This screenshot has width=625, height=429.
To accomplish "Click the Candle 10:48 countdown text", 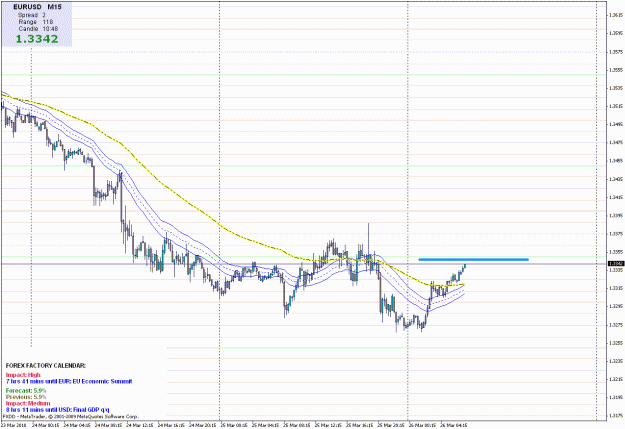I will click(x=38, y=29).
